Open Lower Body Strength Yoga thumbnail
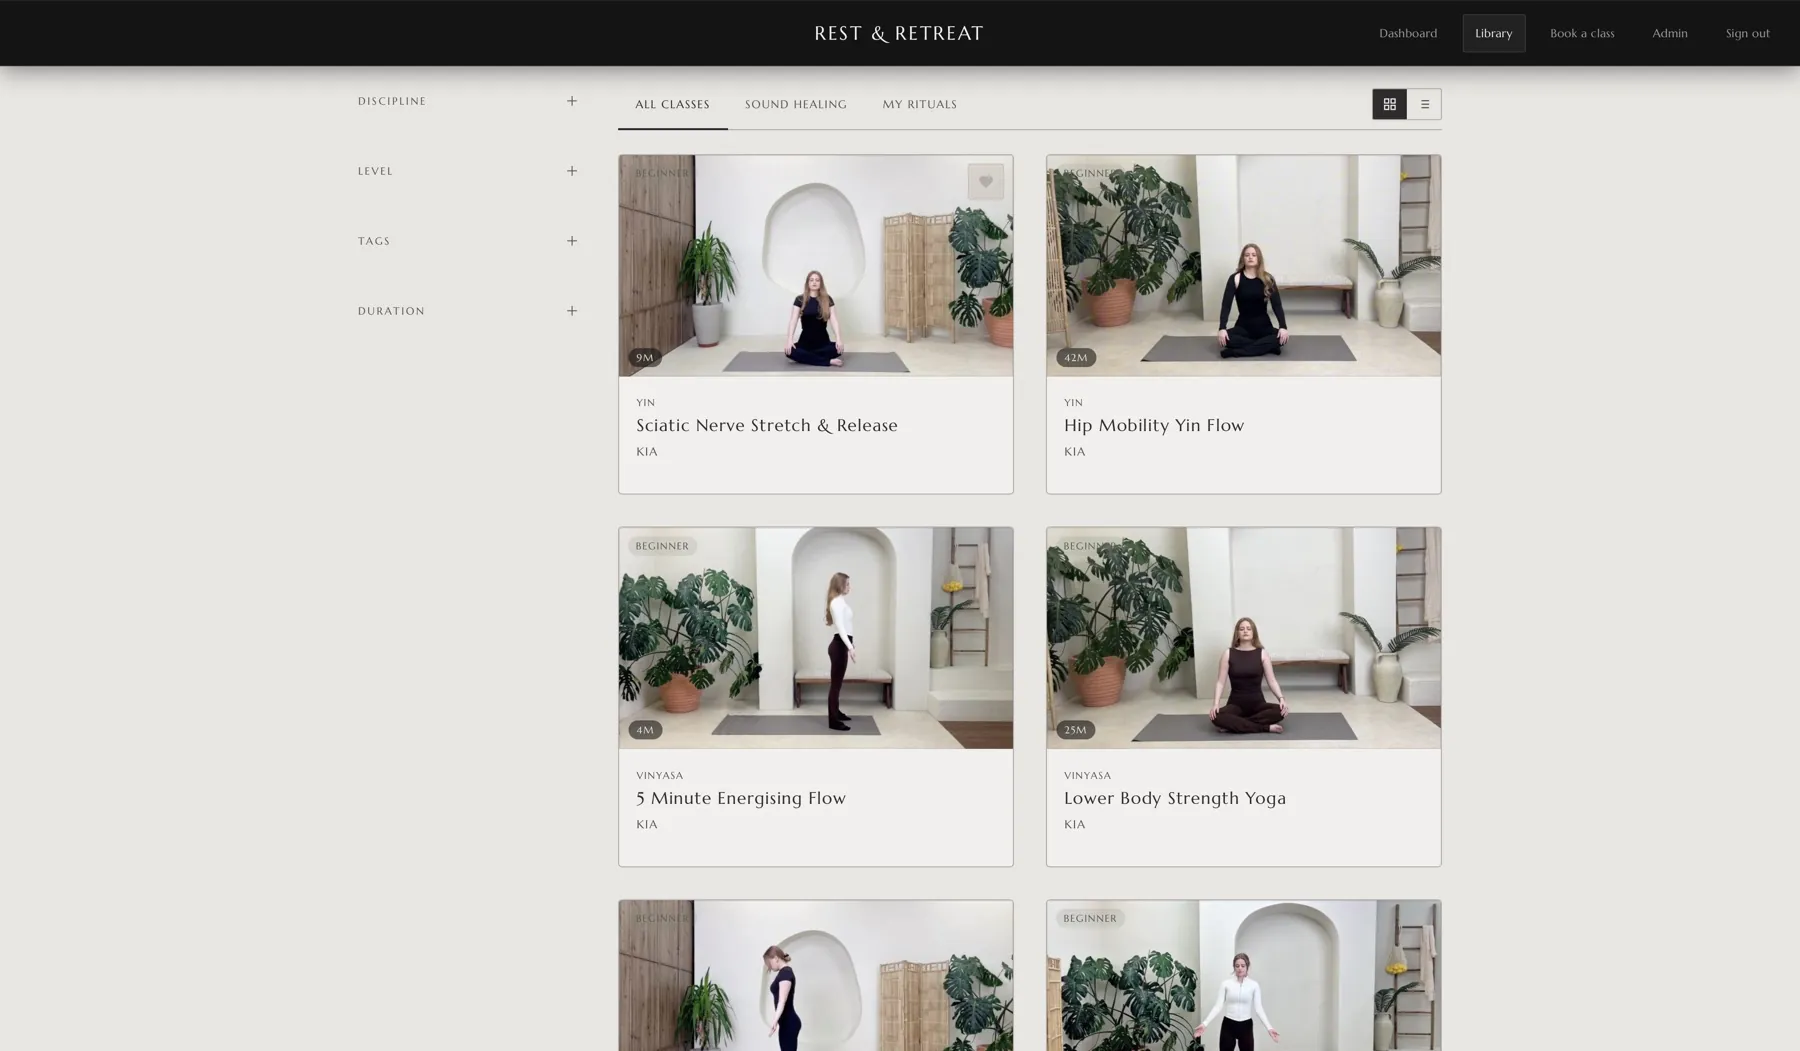The image size is (1800, 1051). (x=1243, y=638)
